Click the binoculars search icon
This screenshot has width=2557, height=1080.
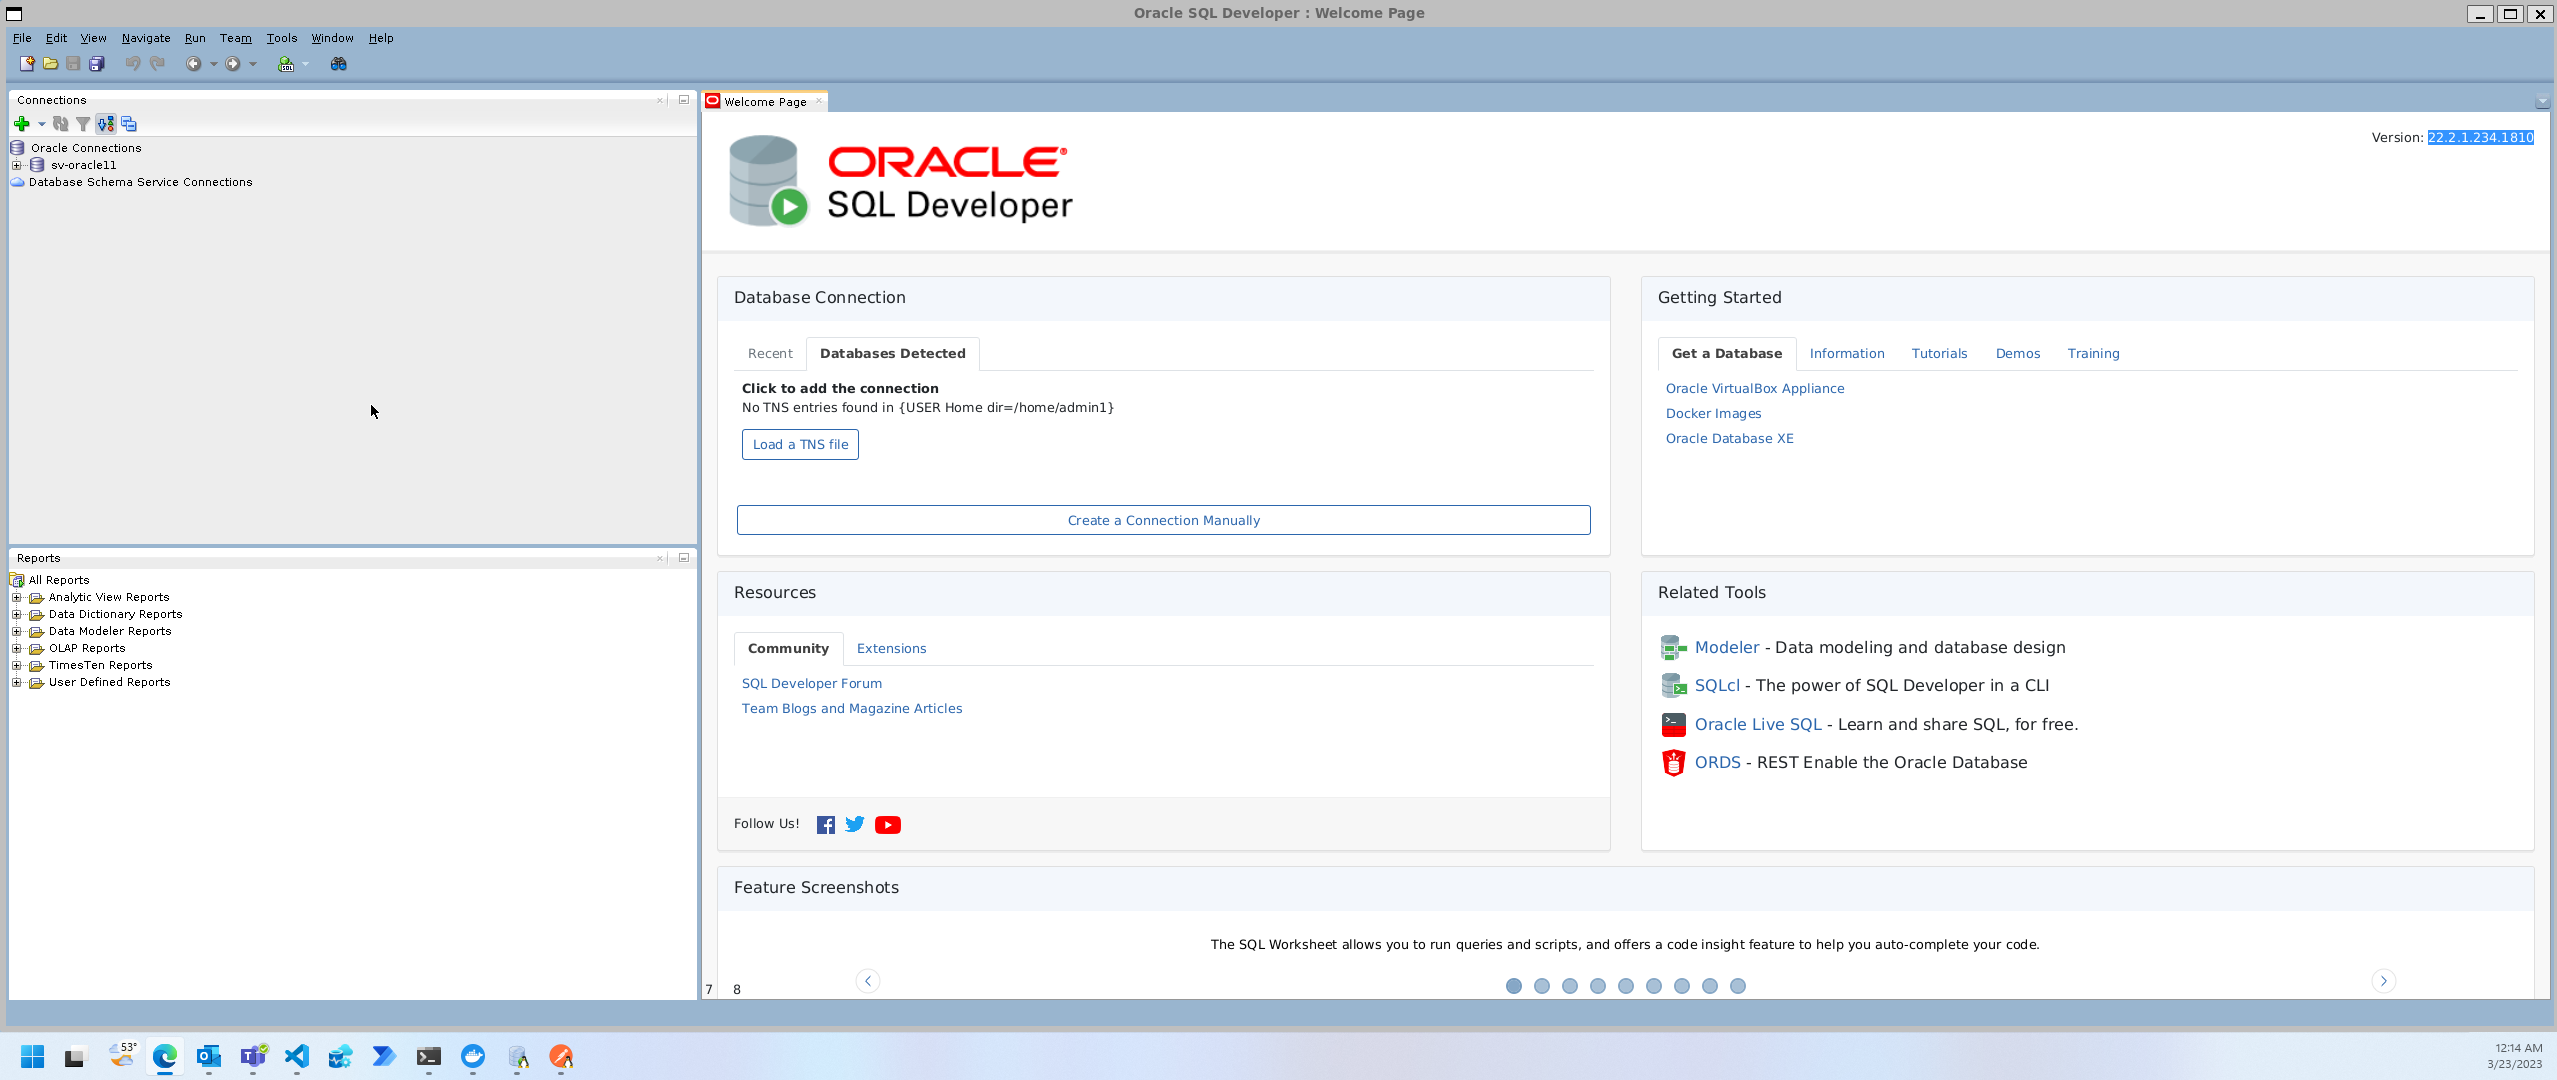point(339,63)
